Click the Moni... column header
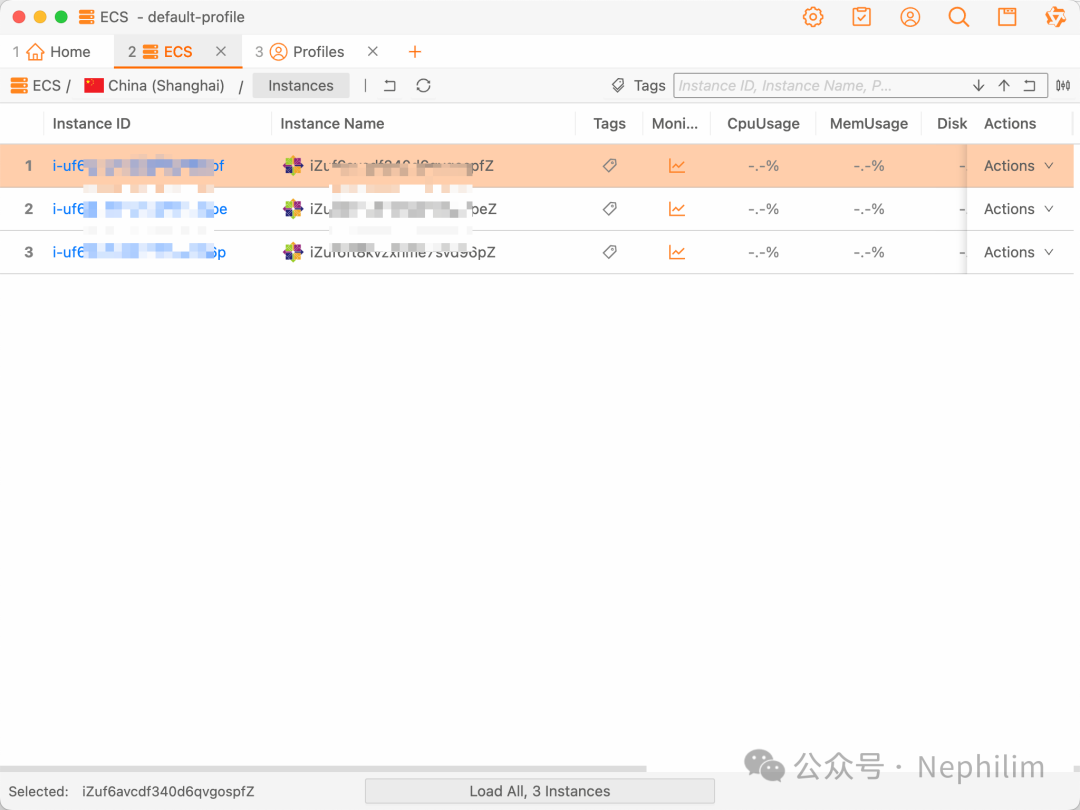The width and height of the screenshot is (1080, 810). tap(675, 123)
